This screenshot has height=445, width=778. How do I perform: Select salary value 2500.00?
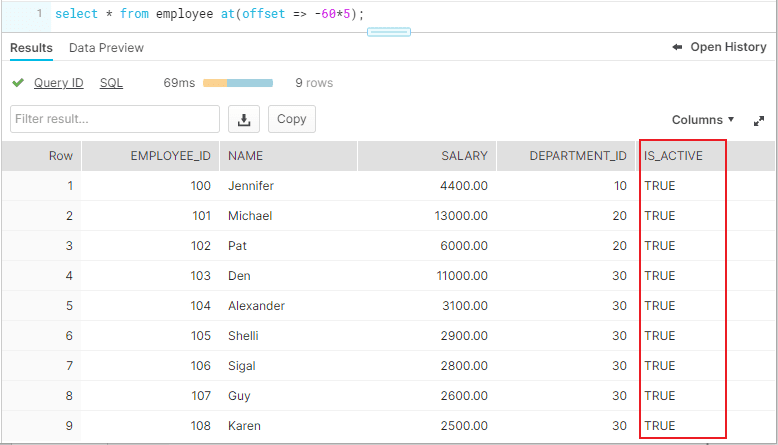[464, 426]
